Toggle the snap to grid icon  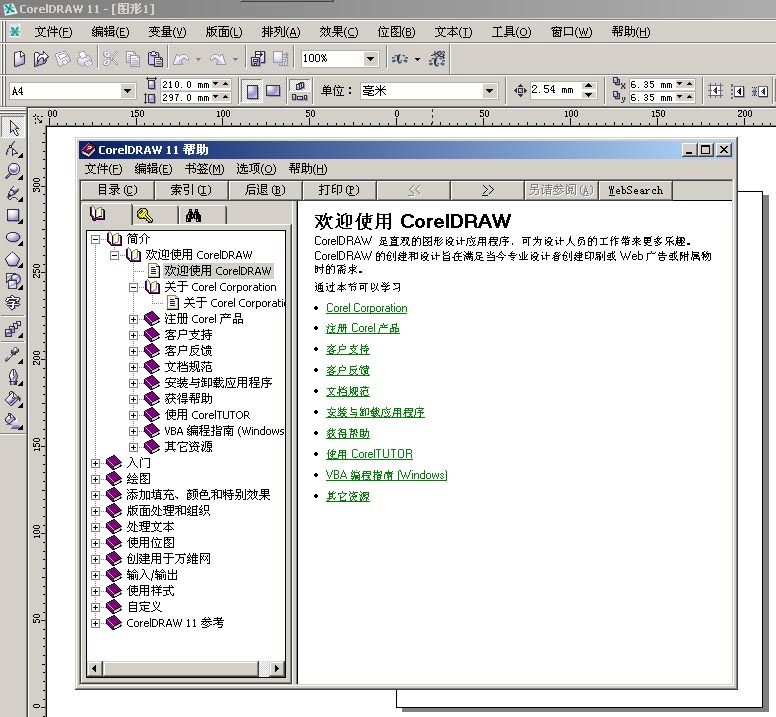coord(715,91)
